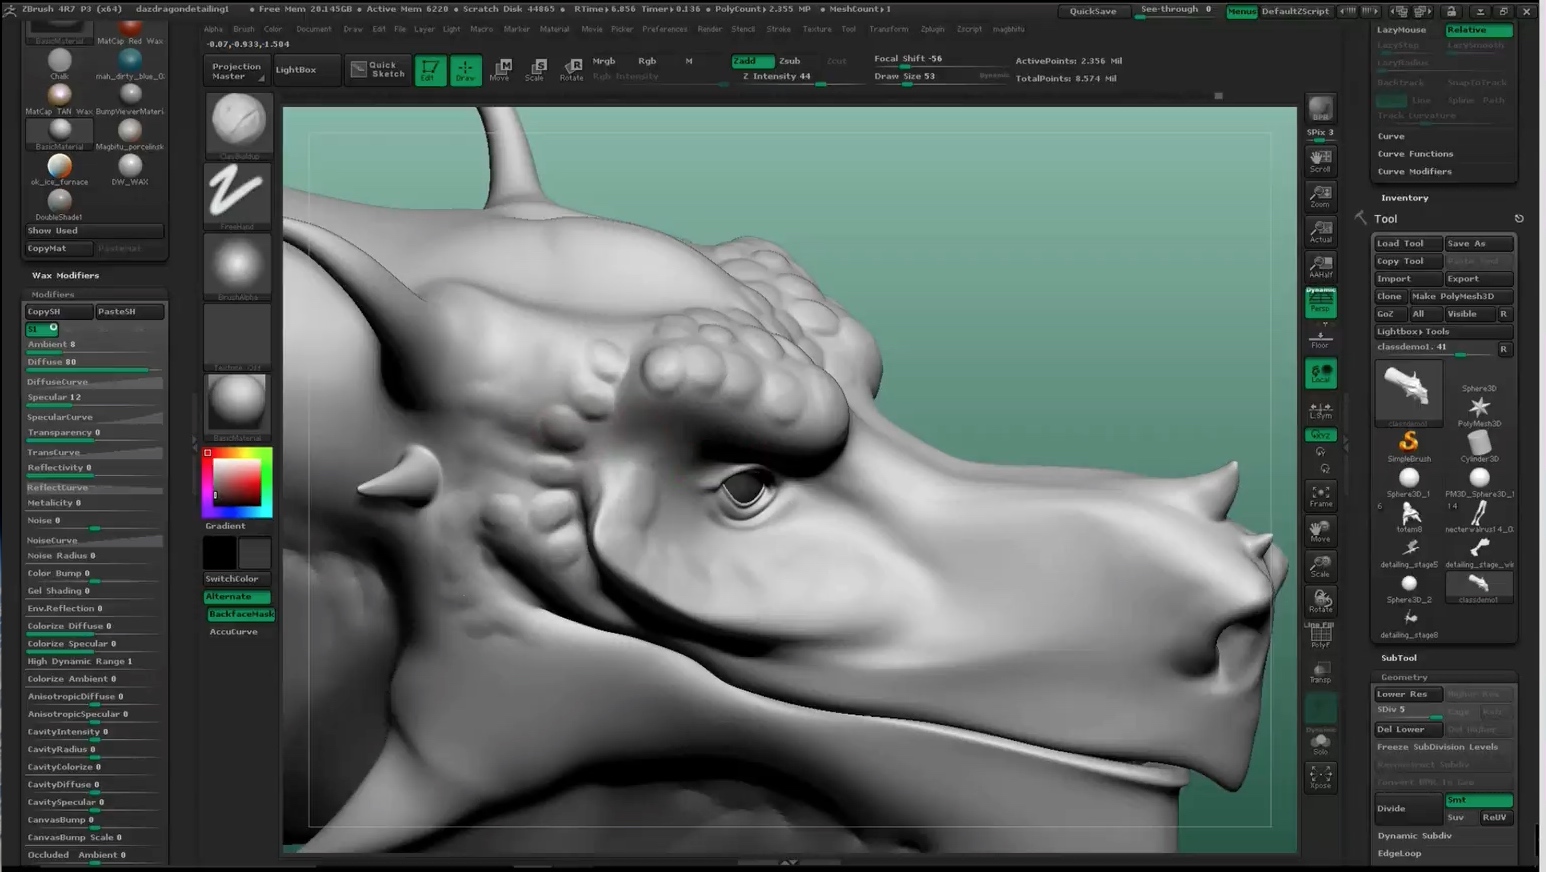Click the Make PolyMesh3D button
The width and height of the screenshot is (1546, 872).
pyautogui.click(x=1460, y=297)
